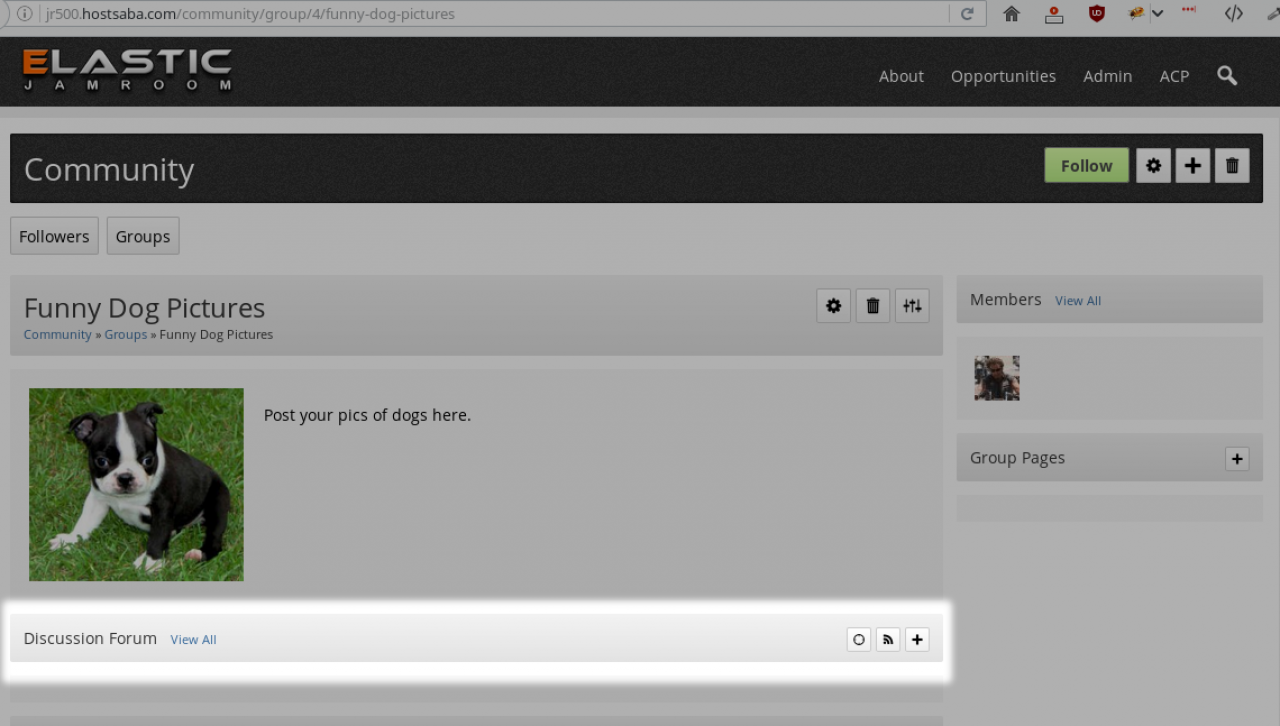Open the About menu

click(x=901, y=76)
